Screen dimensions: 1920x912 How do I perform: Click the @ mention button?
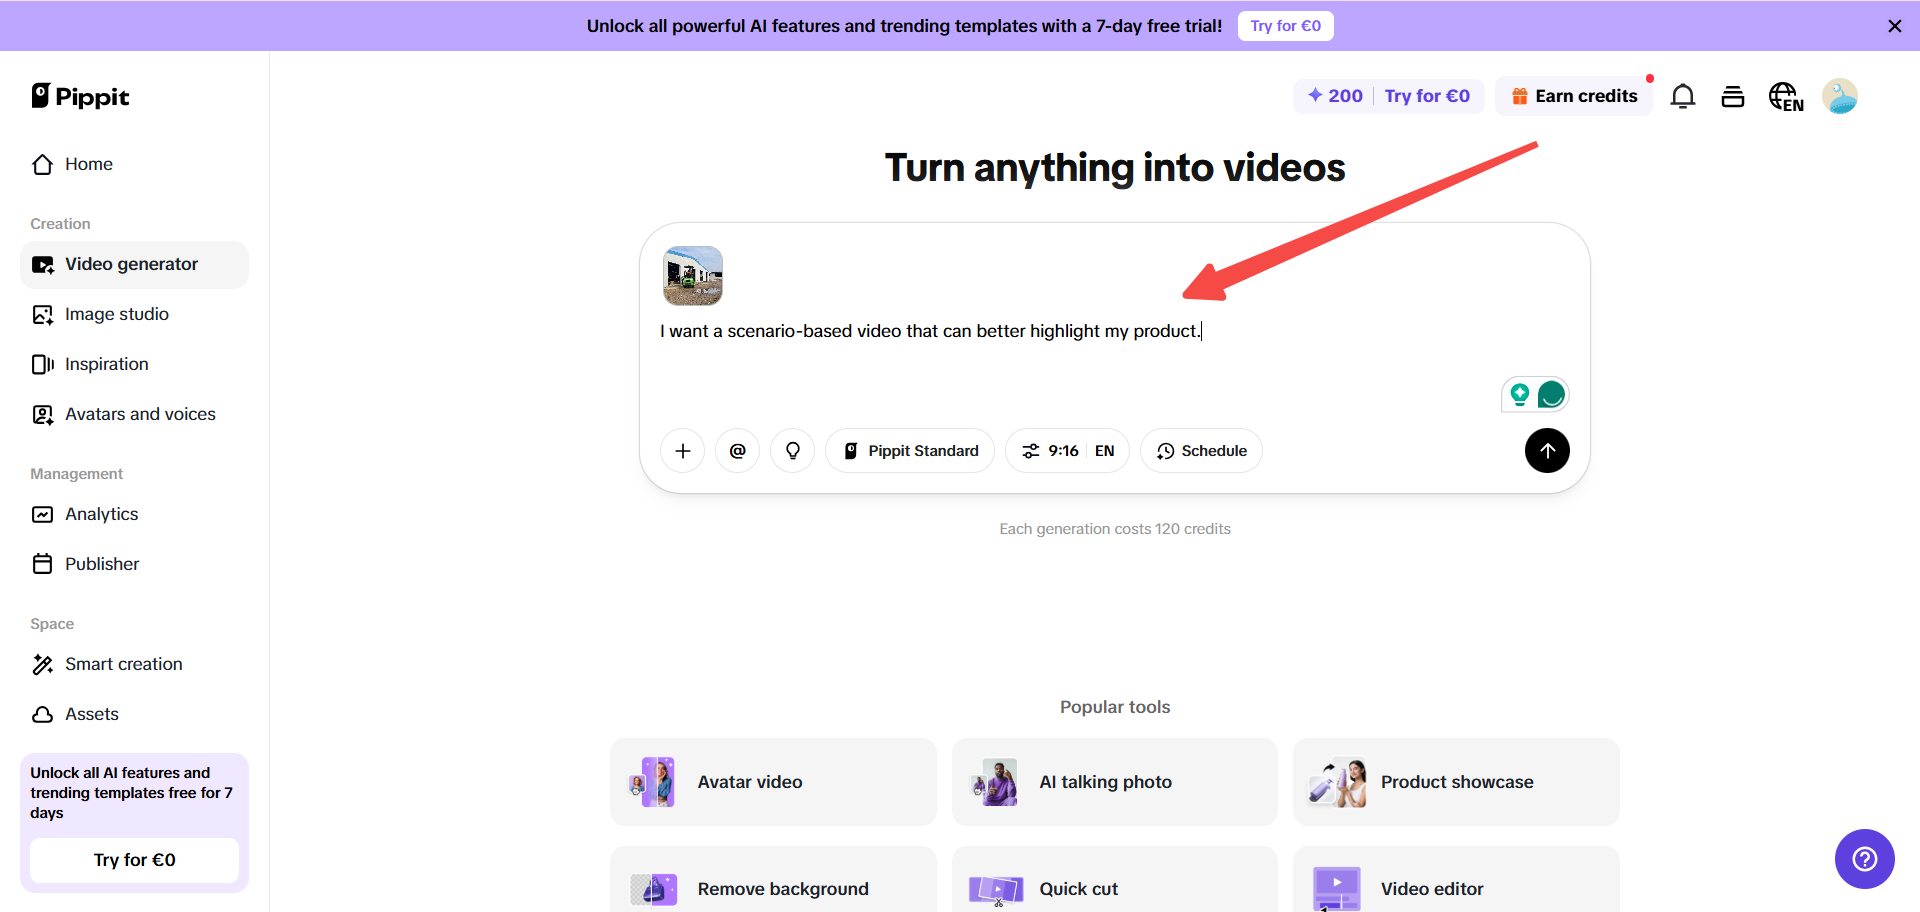pyautogui.click(x=738, y=451)
